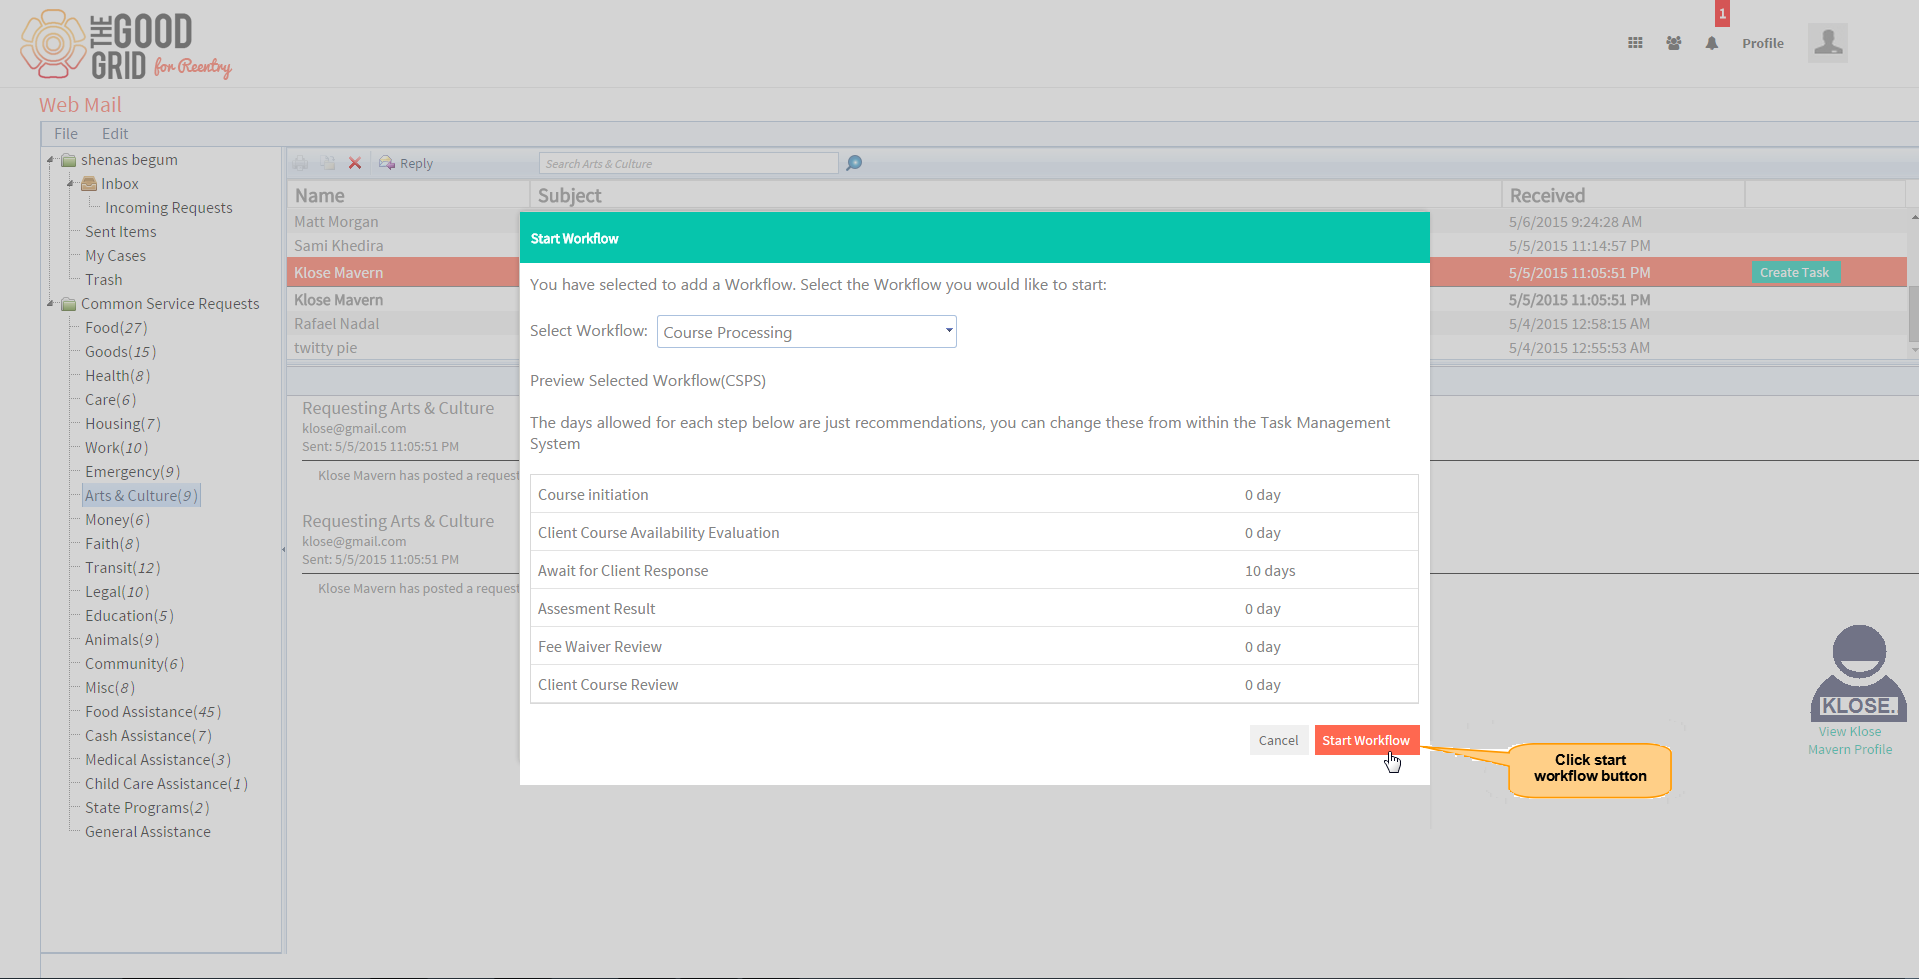1919x979 pixels.
Task: Click the Search Arts & Culture field
Action: tap(689, 163)
